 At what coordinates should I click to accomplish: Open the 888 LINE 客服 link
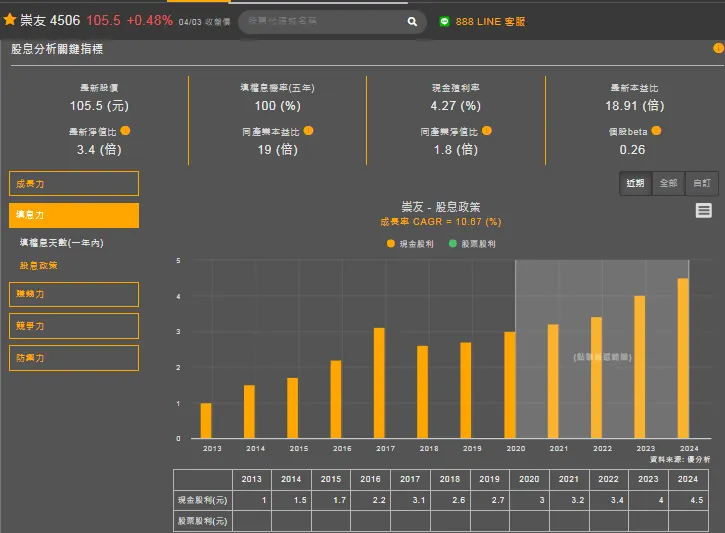click(x=490, y=22)
